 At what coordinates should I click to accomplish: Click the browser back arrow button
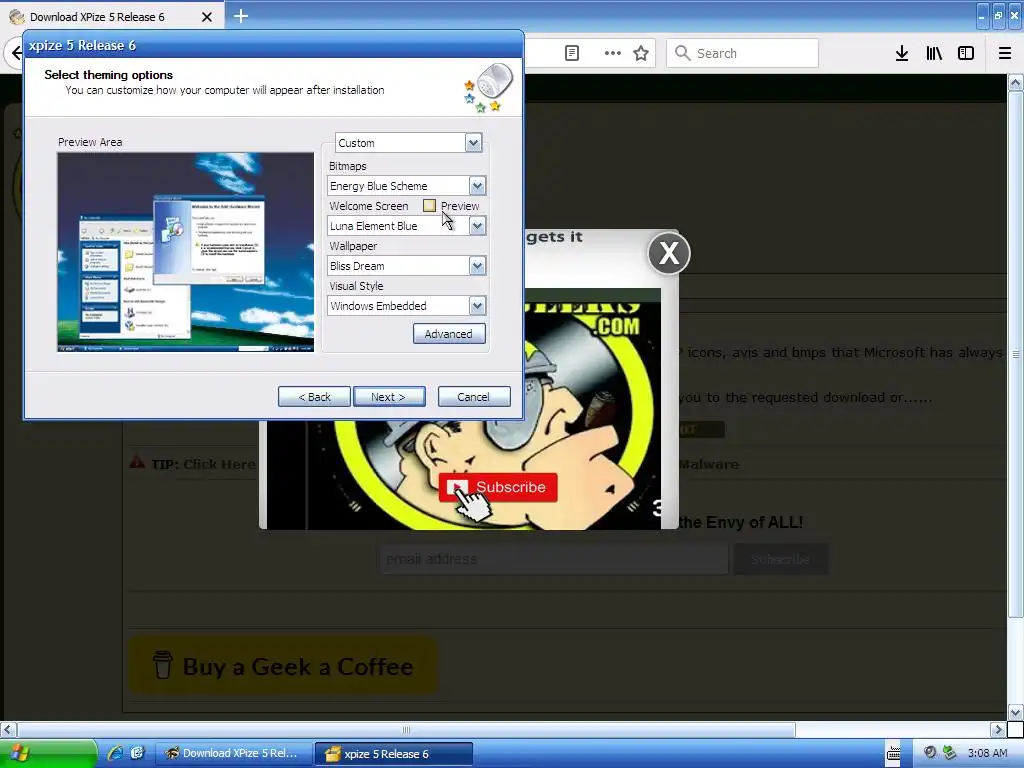[16, 53]
